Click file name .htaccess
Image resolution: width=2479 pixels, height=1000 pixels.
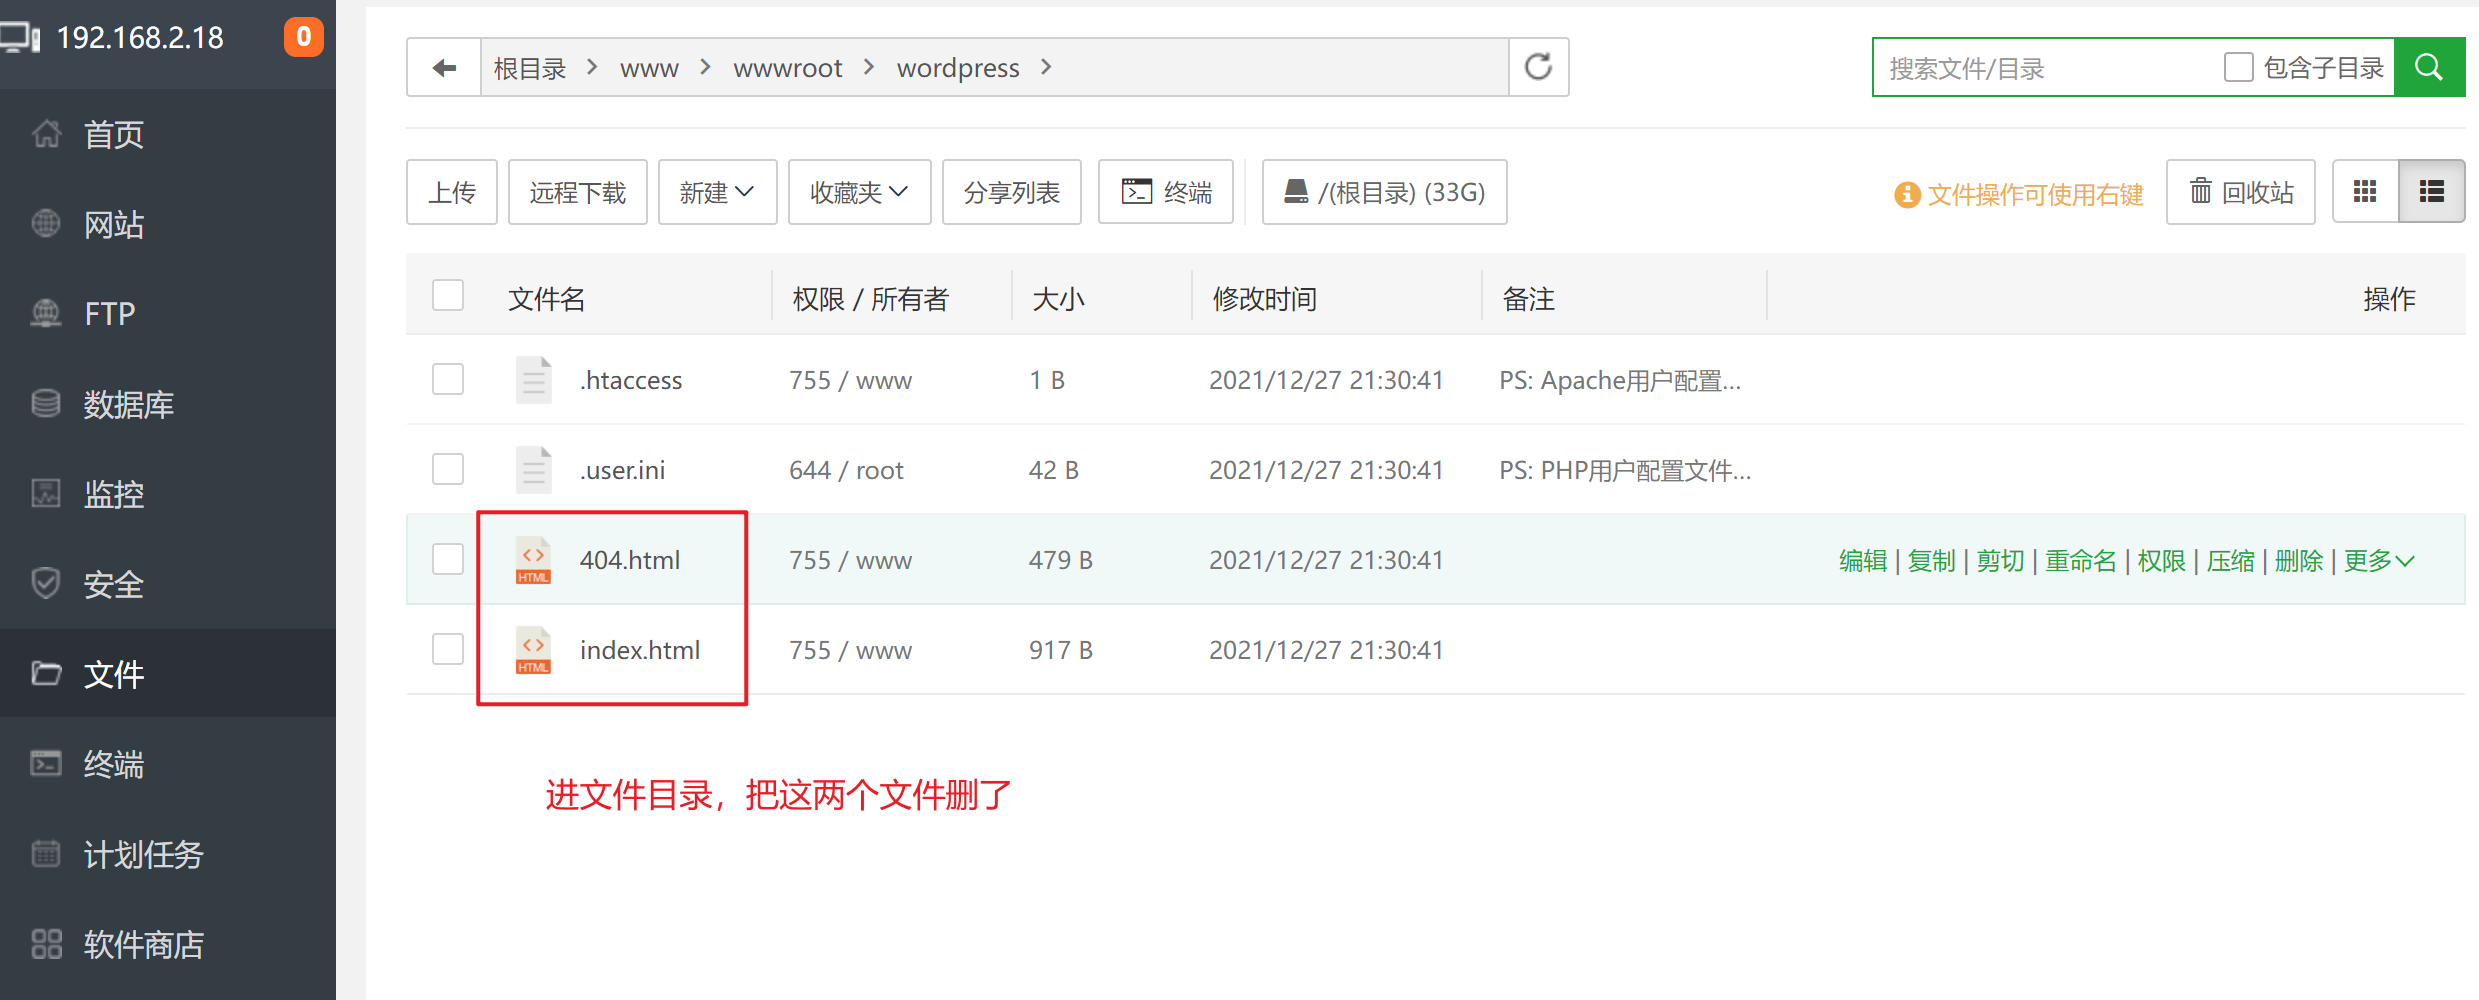631,380
